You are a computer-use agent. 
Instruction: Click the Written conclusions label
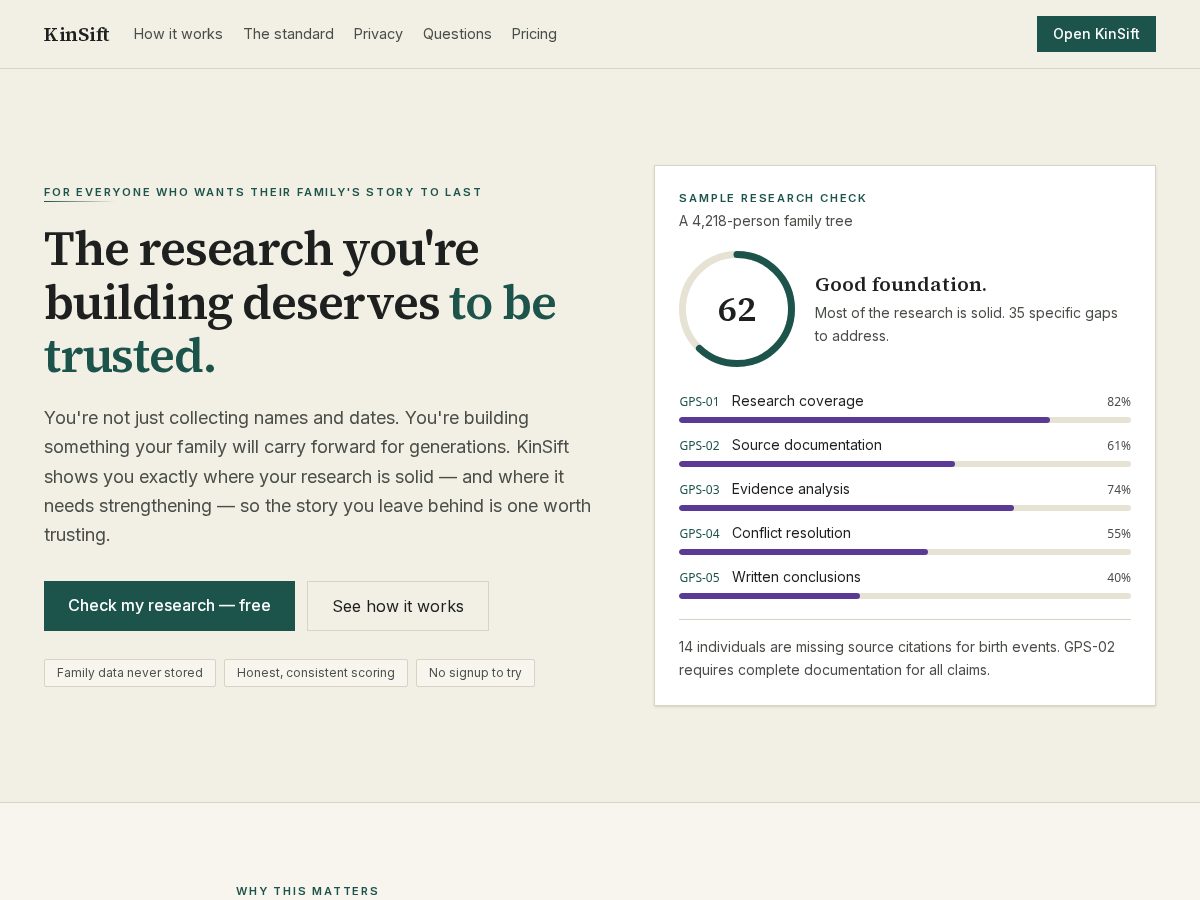796,577
